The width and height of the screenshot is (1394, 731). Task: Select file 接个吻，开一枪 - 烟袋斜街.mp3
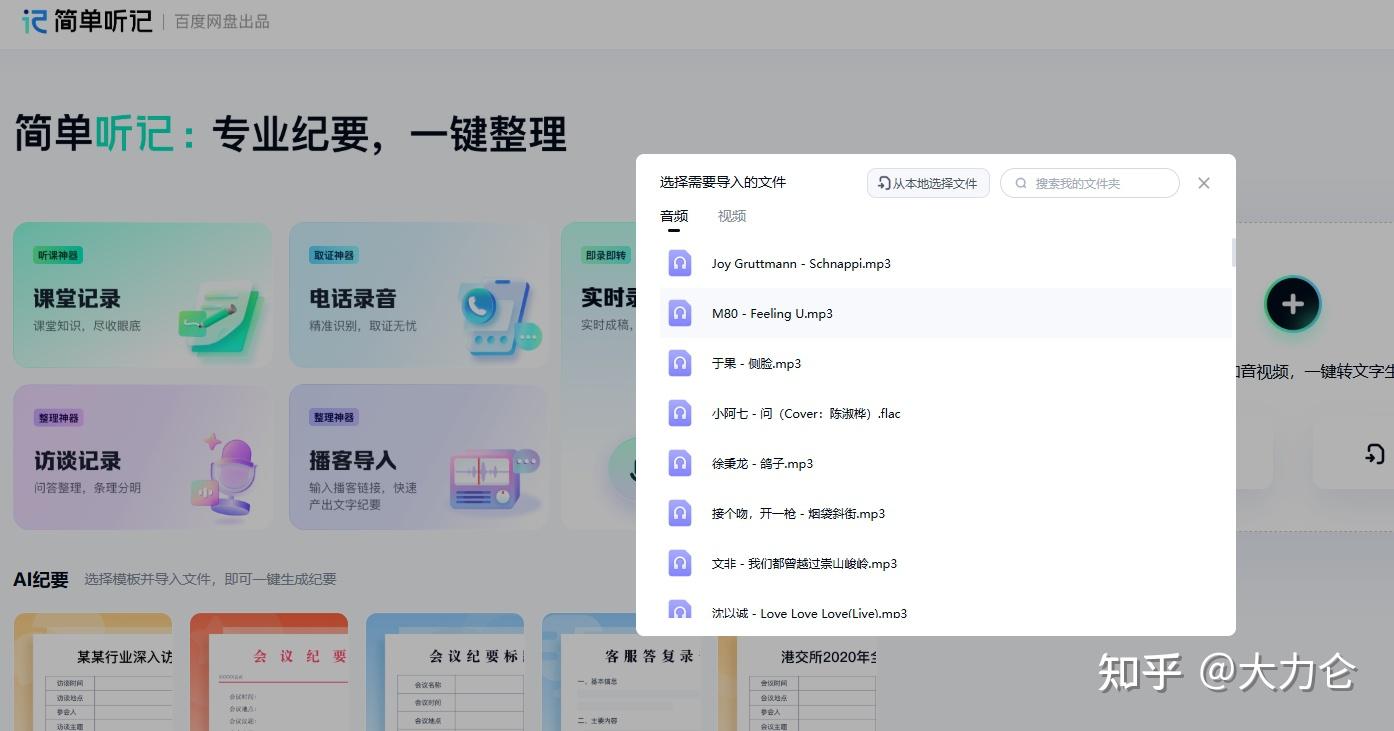[946, 513]
